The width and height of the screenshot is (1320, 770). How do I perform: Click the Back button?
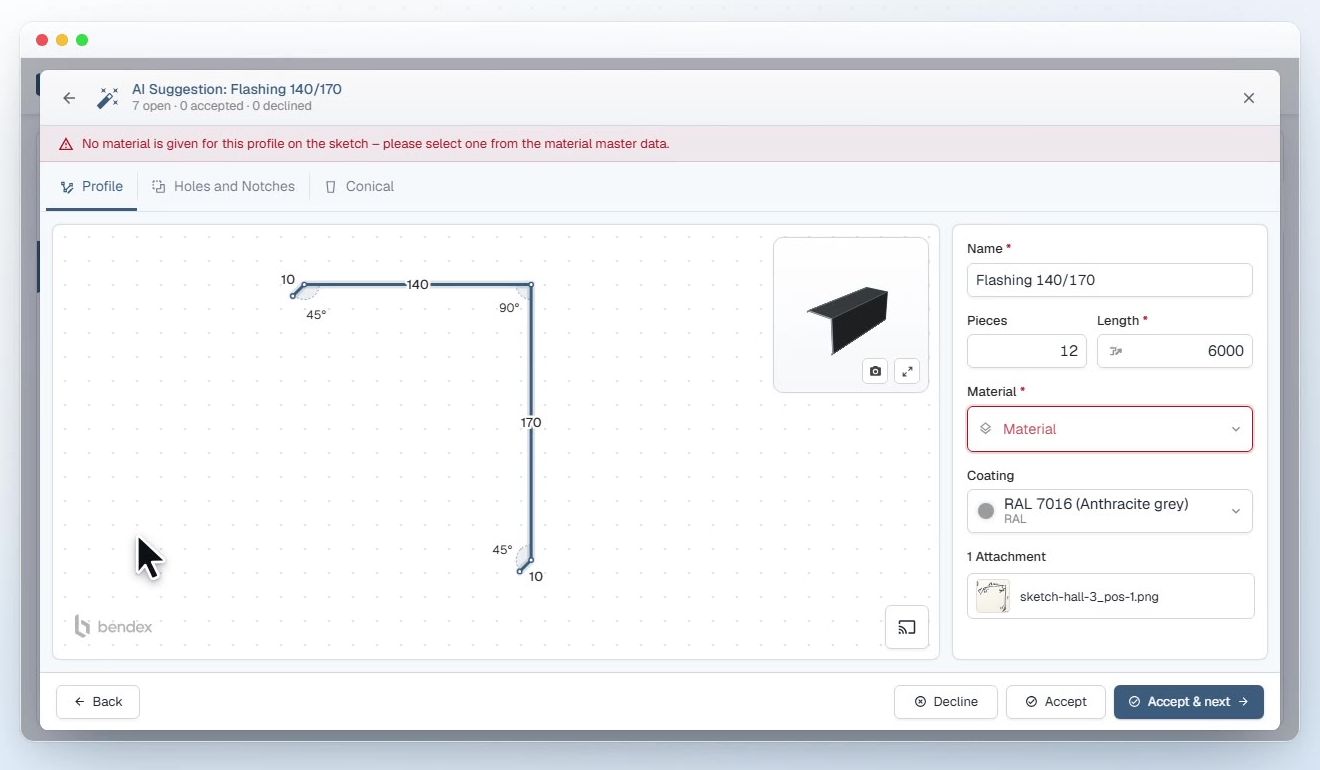98,702
